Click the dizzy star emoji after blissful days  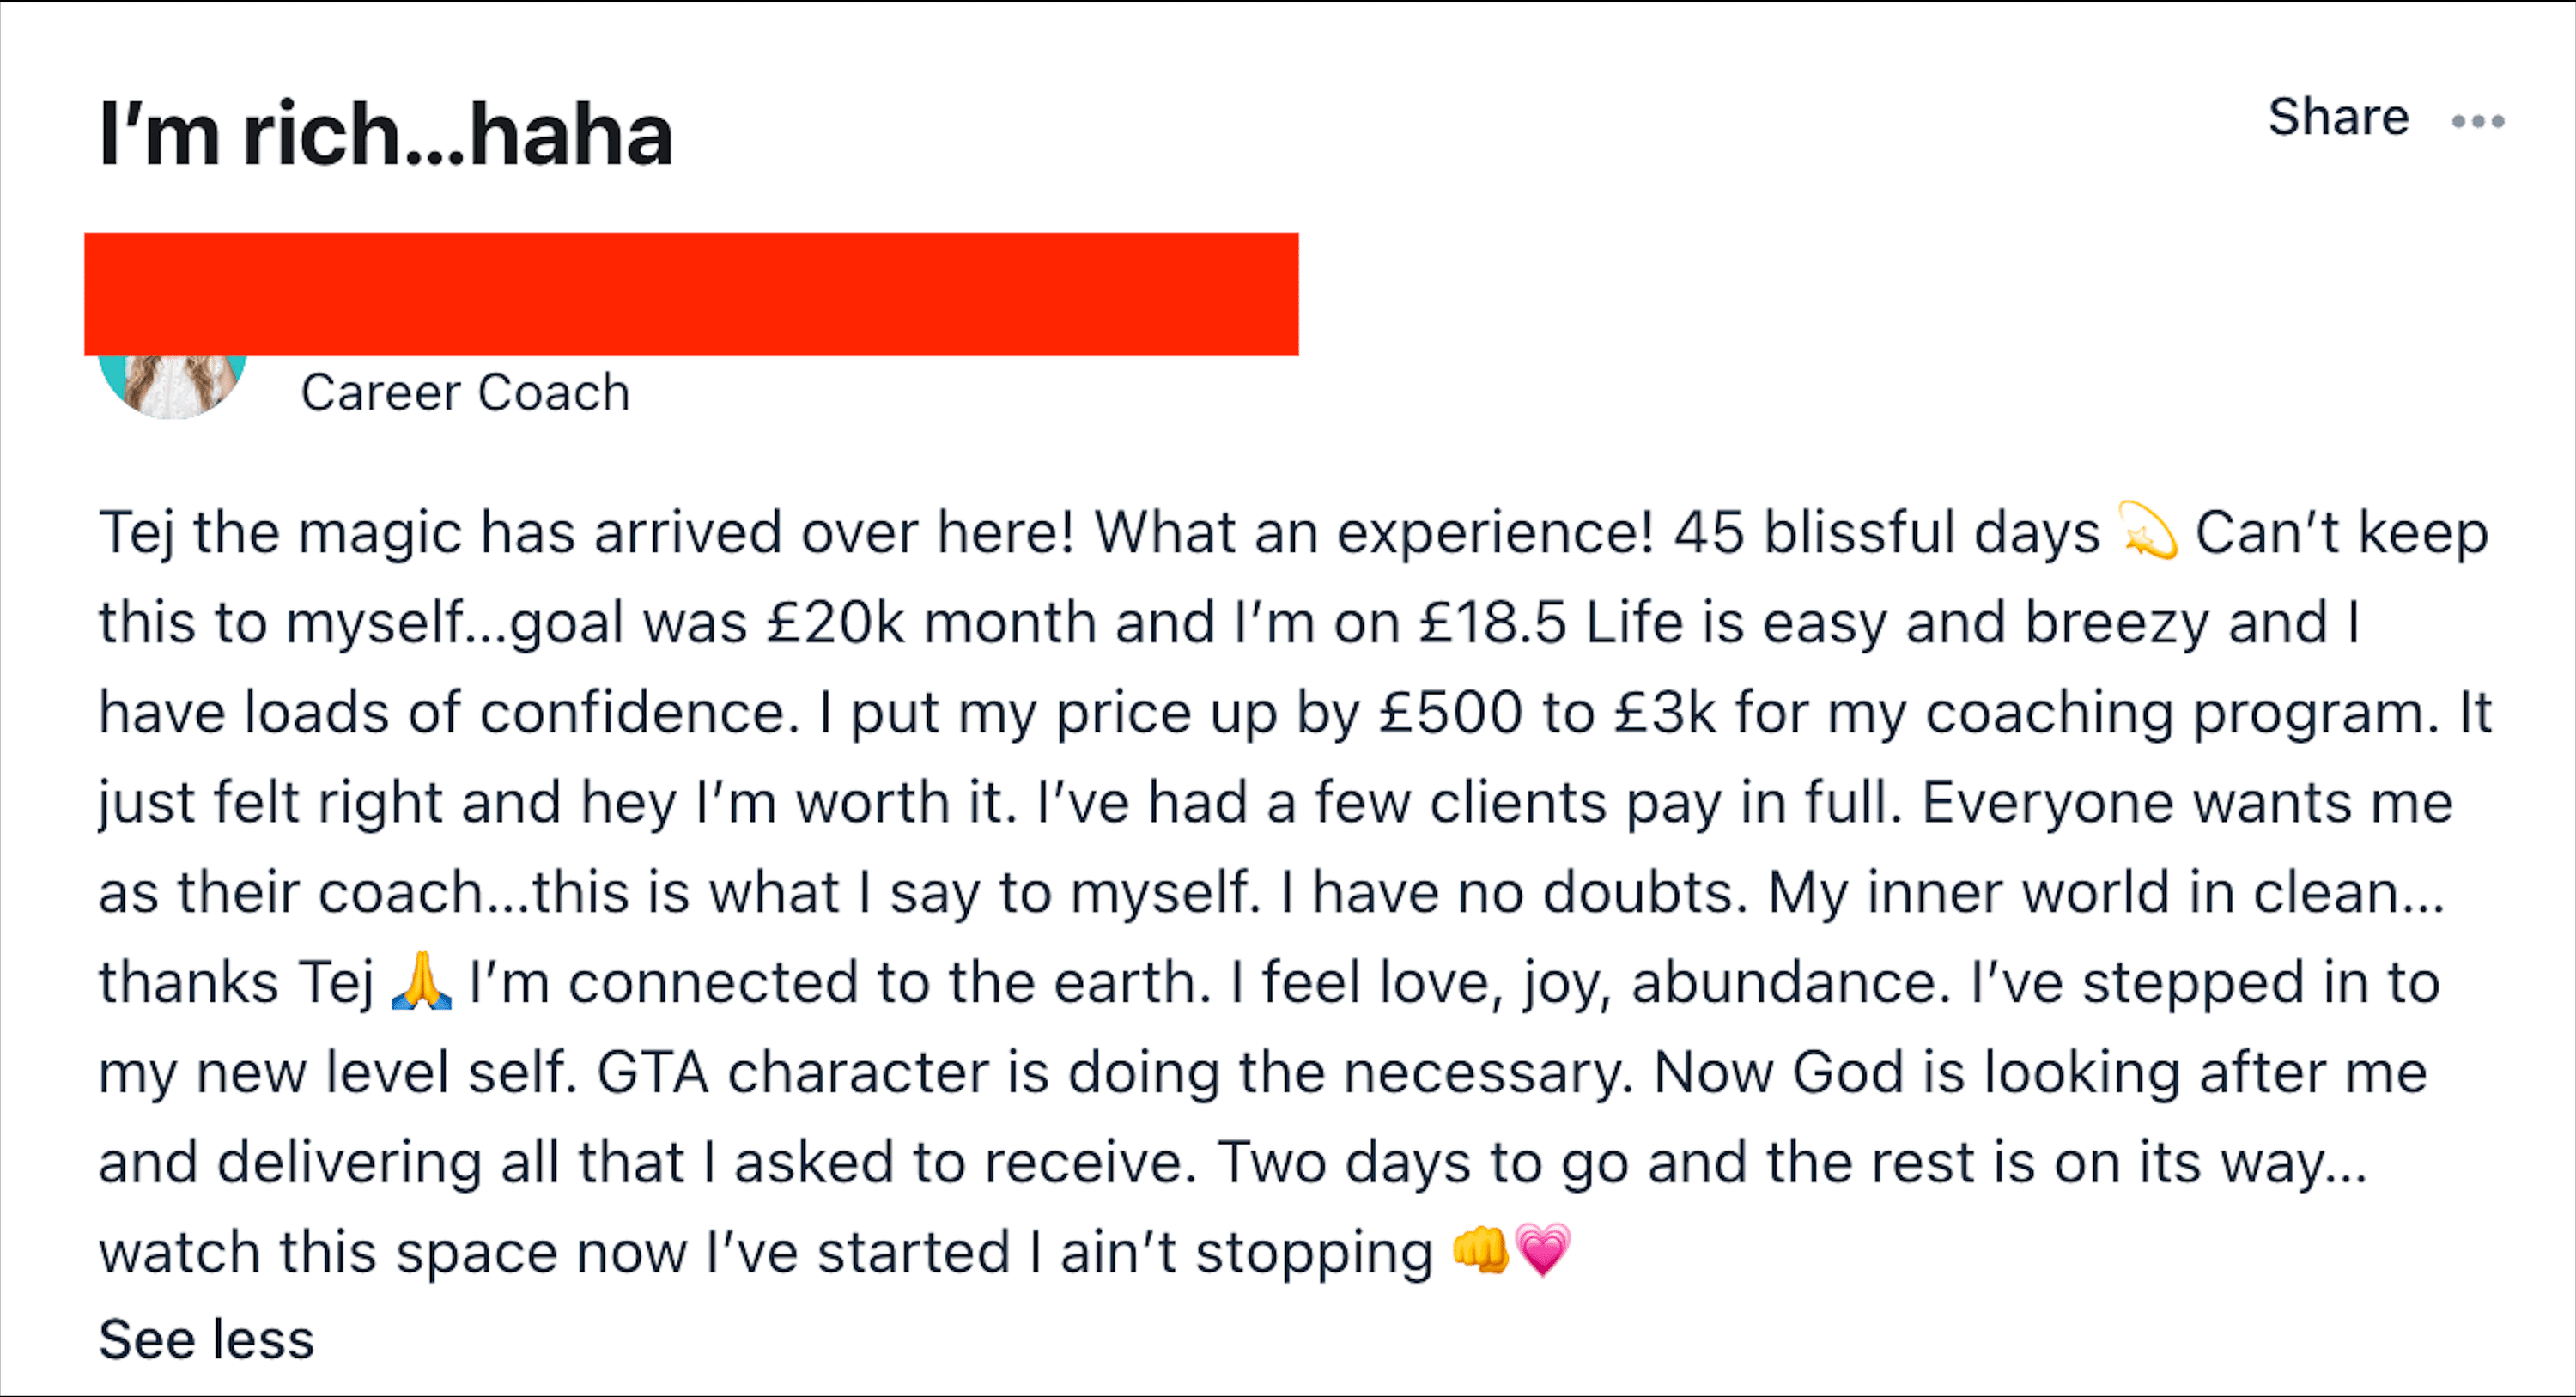[x=2147, y=530]
